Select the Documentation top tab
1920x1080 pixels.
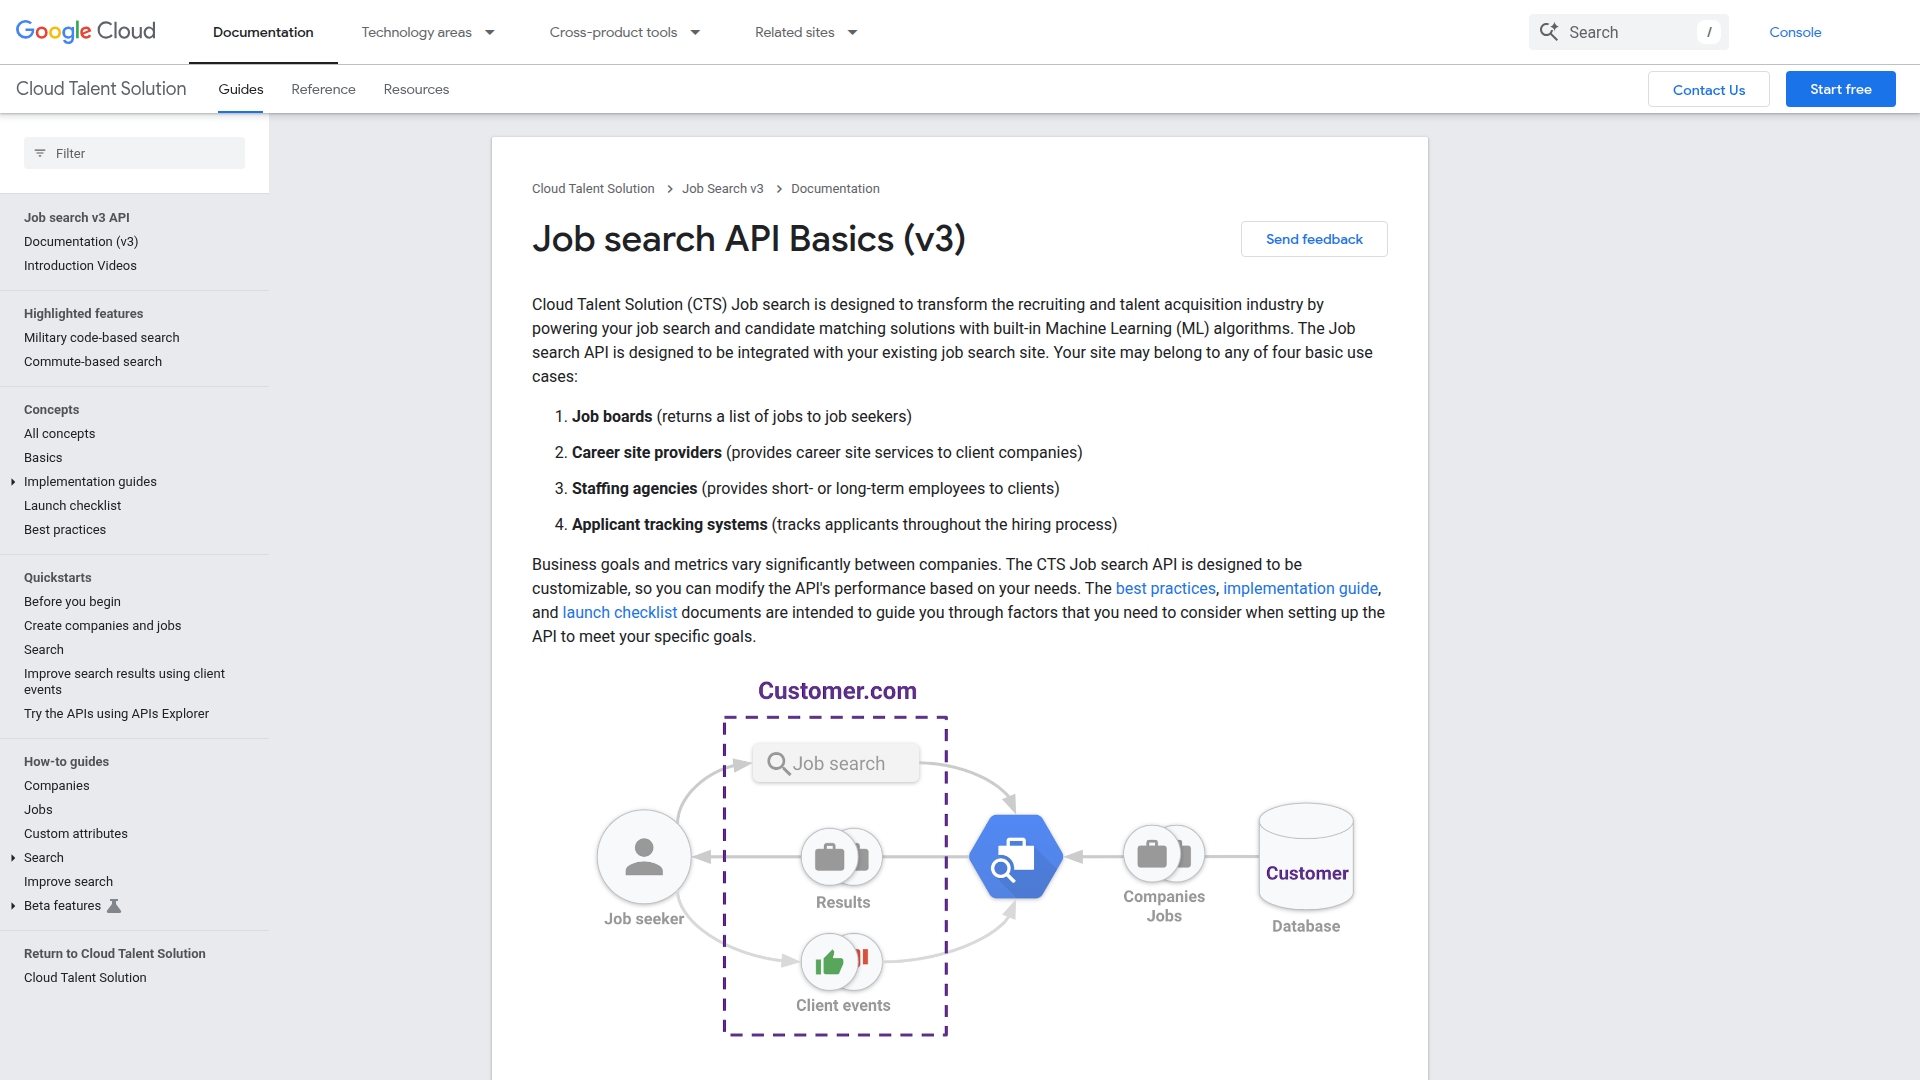263,32
